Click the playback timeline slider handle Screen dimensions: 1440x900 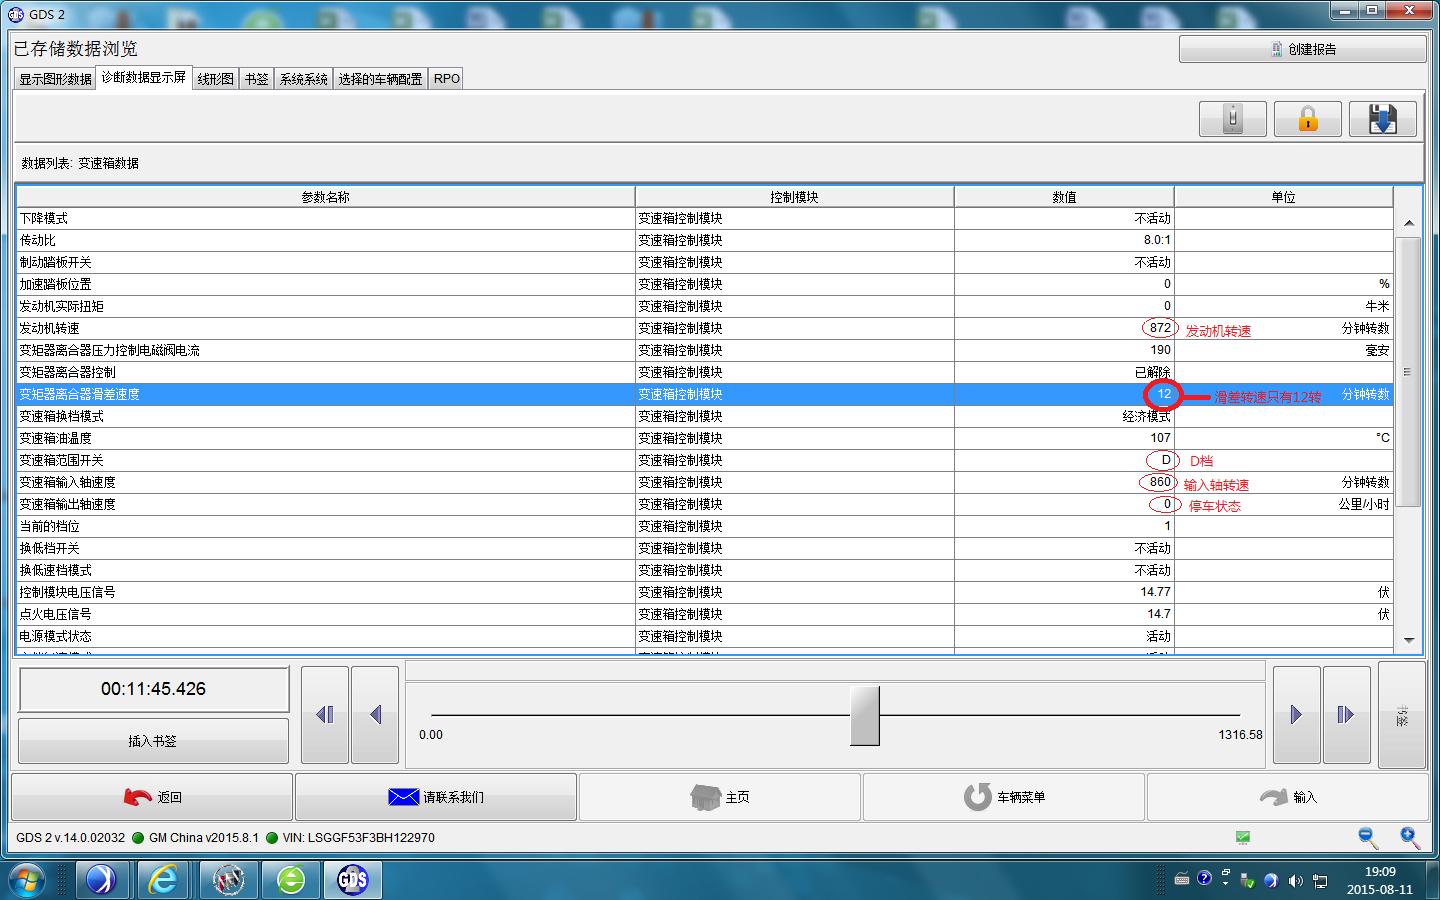(865, 715)
